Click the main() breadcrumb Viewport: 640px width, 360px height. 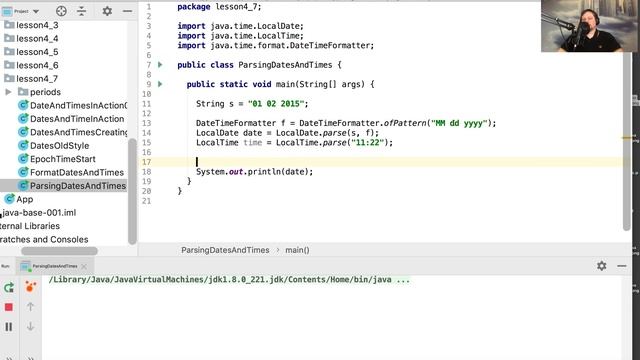click(297, 250)
